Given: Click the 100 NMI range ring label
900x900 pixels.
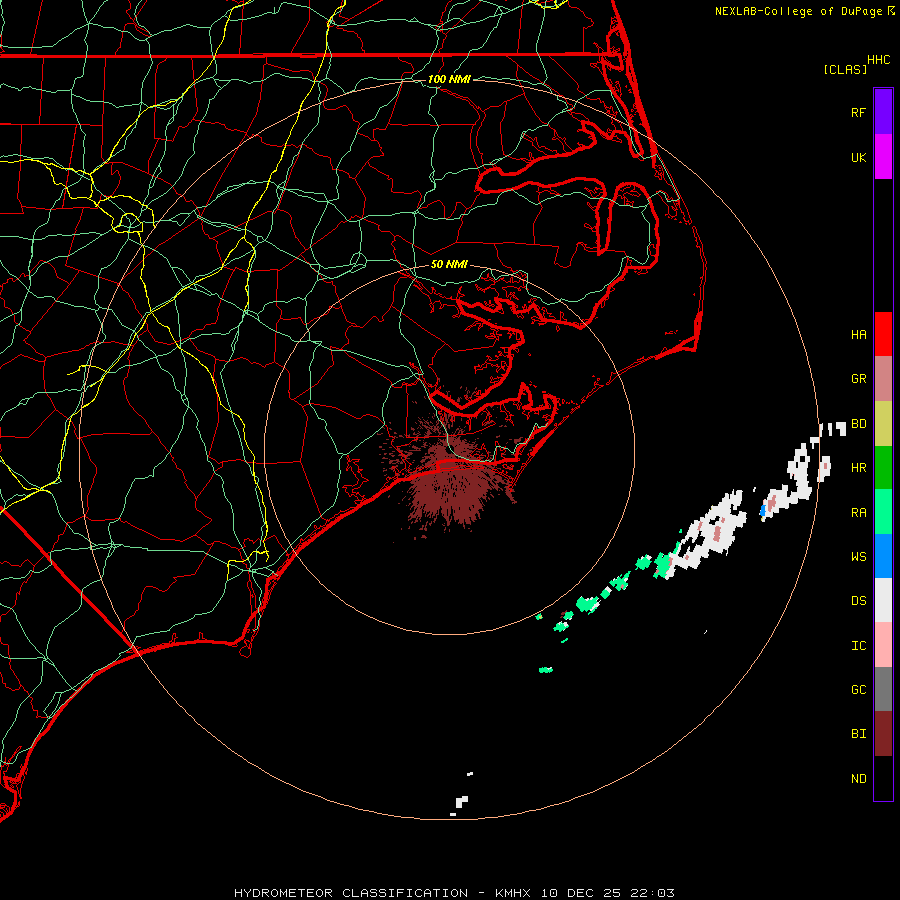Looking at the screenshot, I should pos(449,79).
